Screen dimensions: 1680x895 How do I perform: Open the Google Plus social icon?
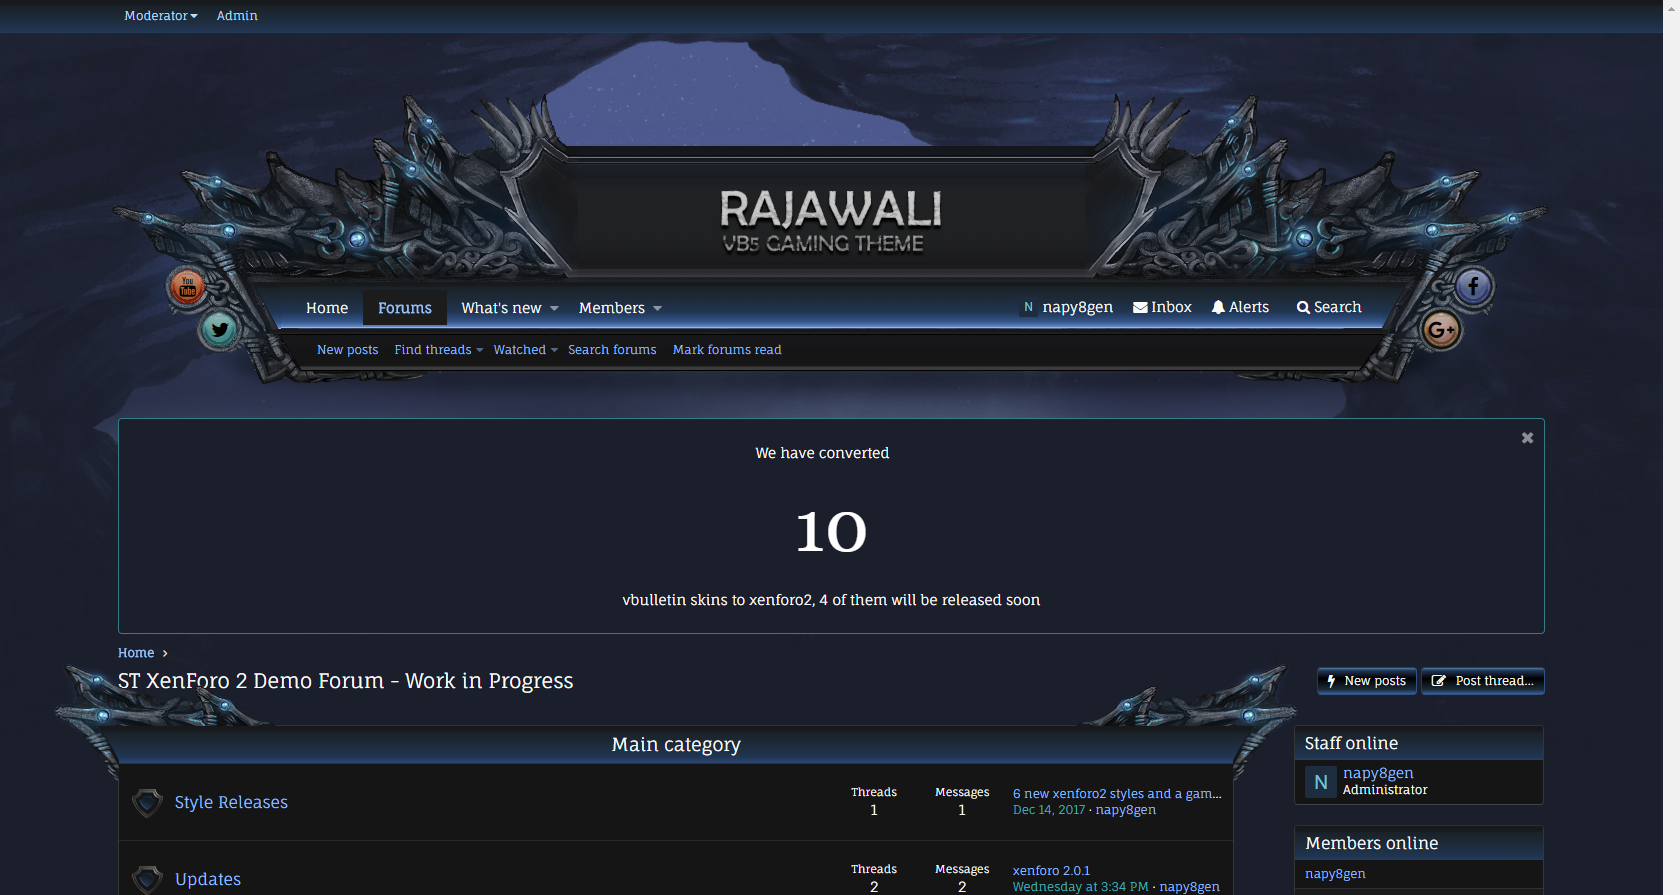click(1441, 330)
